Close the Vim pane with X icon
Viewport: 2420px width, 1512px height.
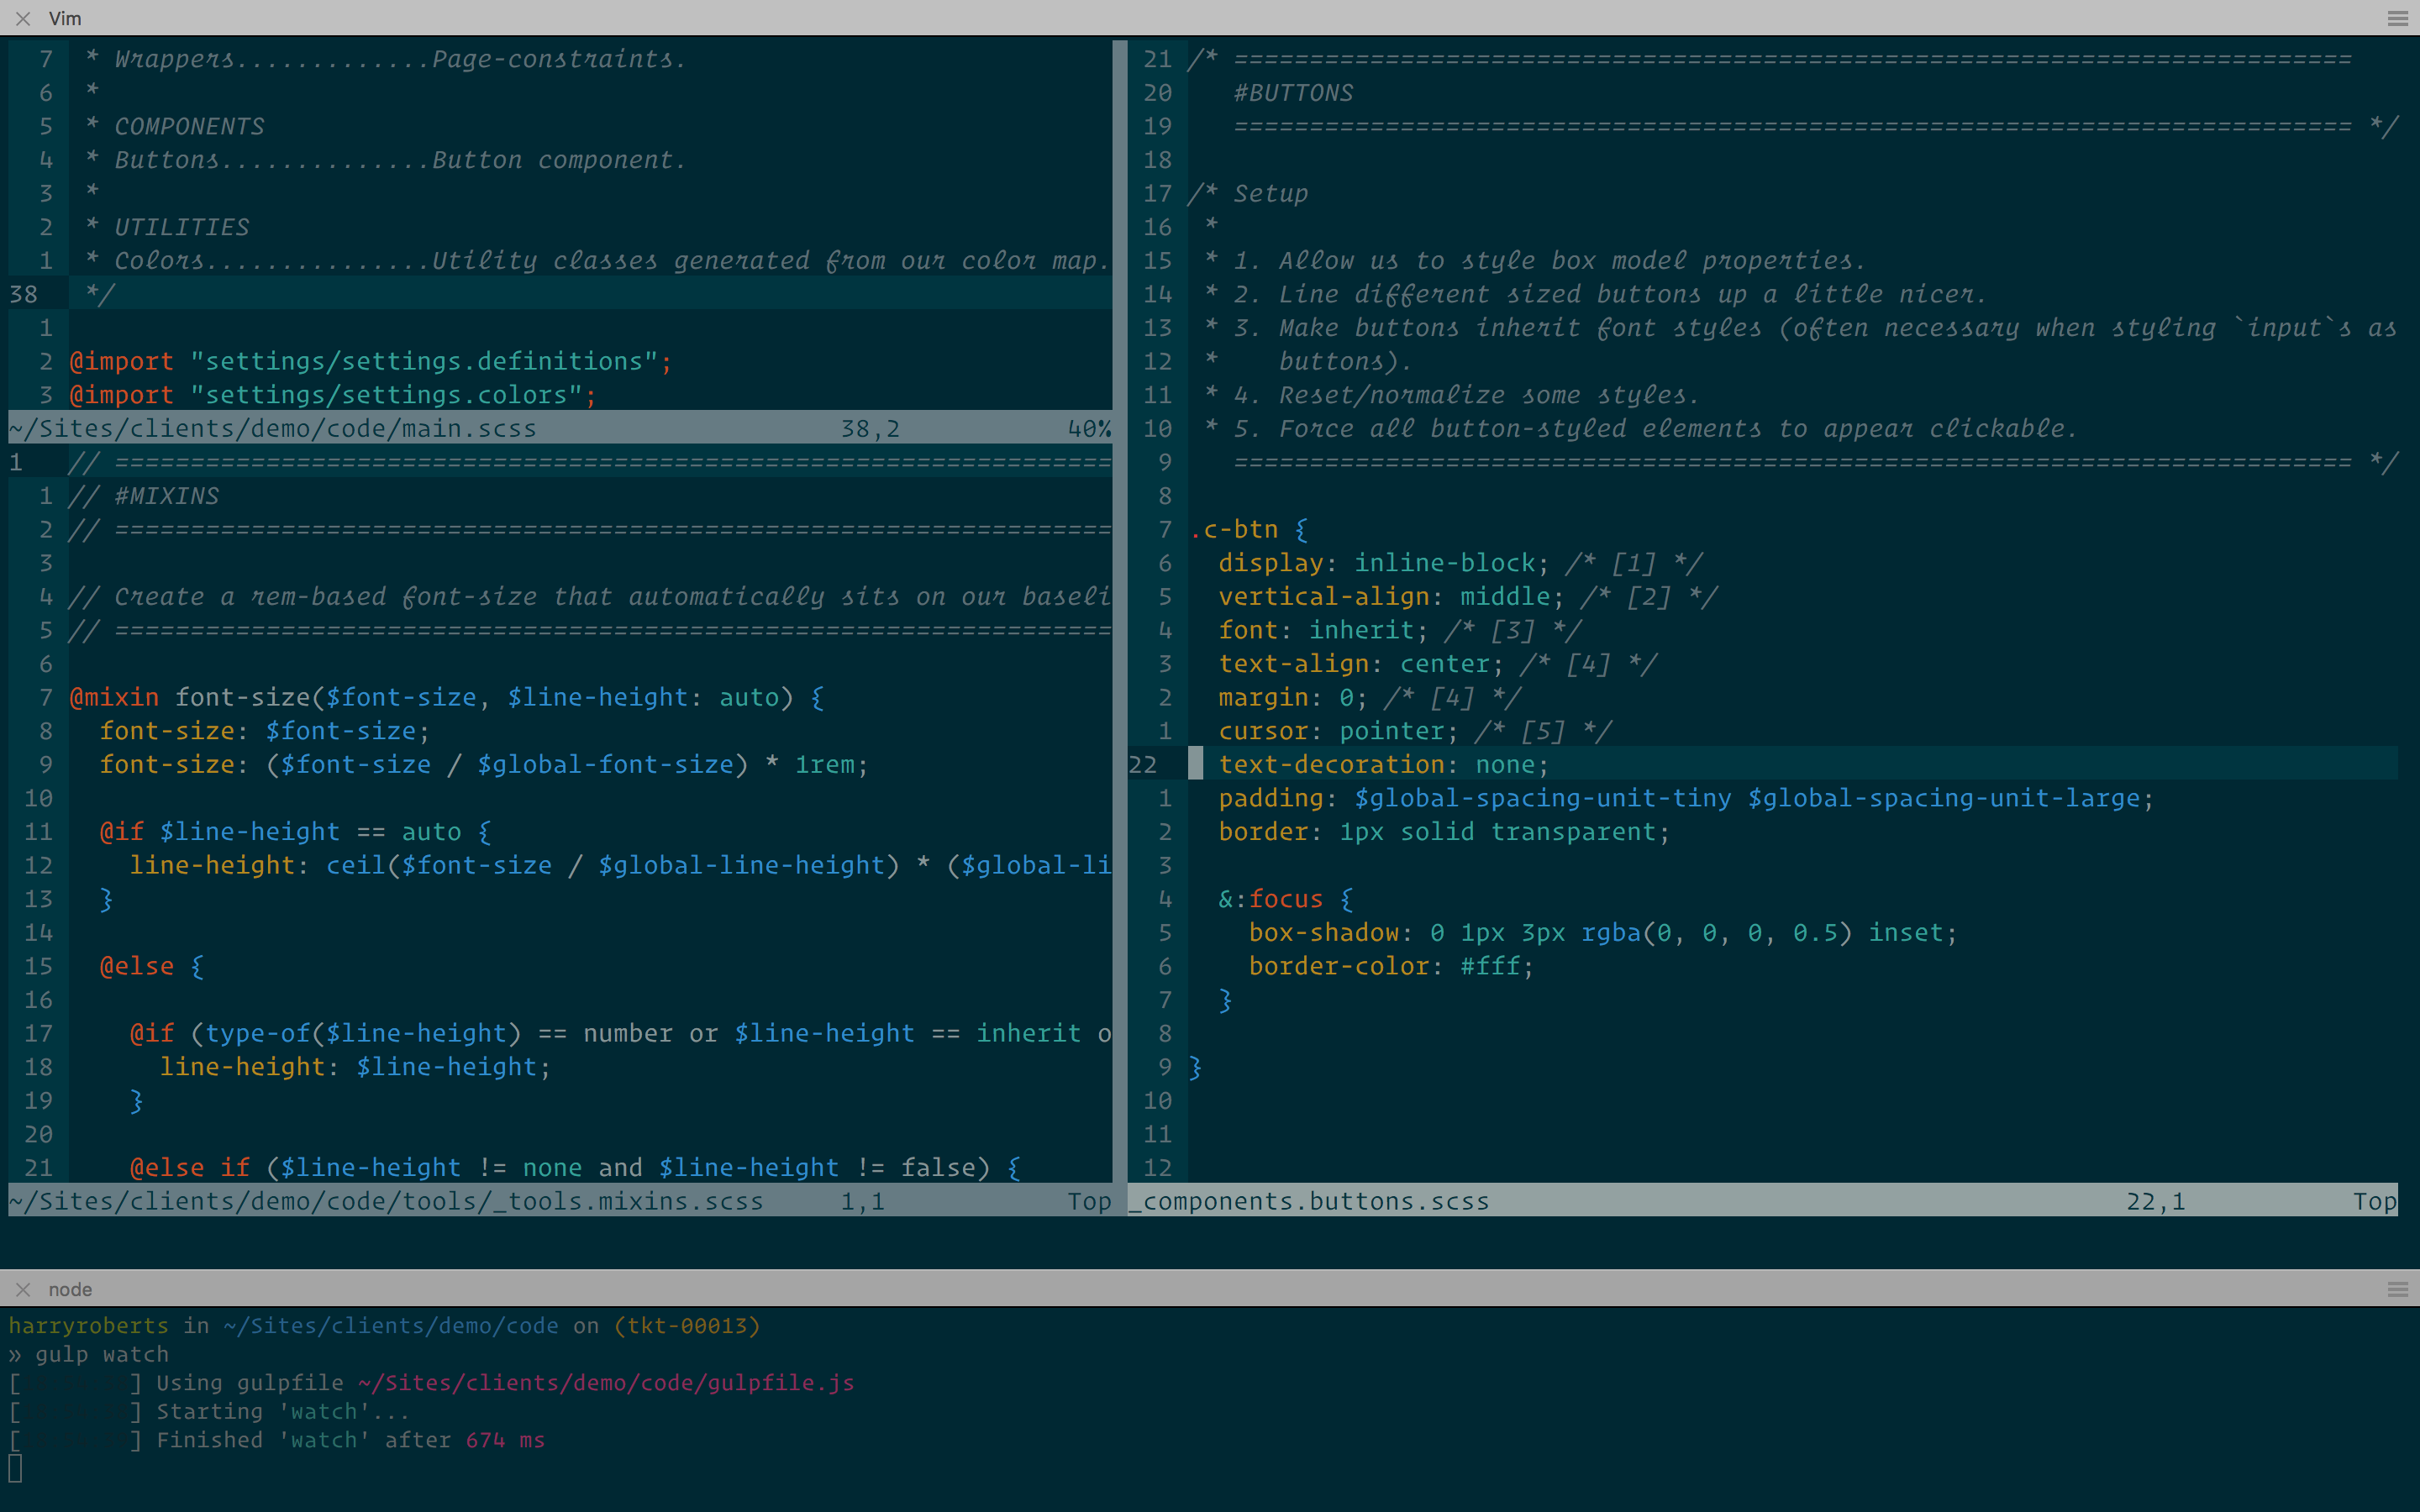(23, 18)
